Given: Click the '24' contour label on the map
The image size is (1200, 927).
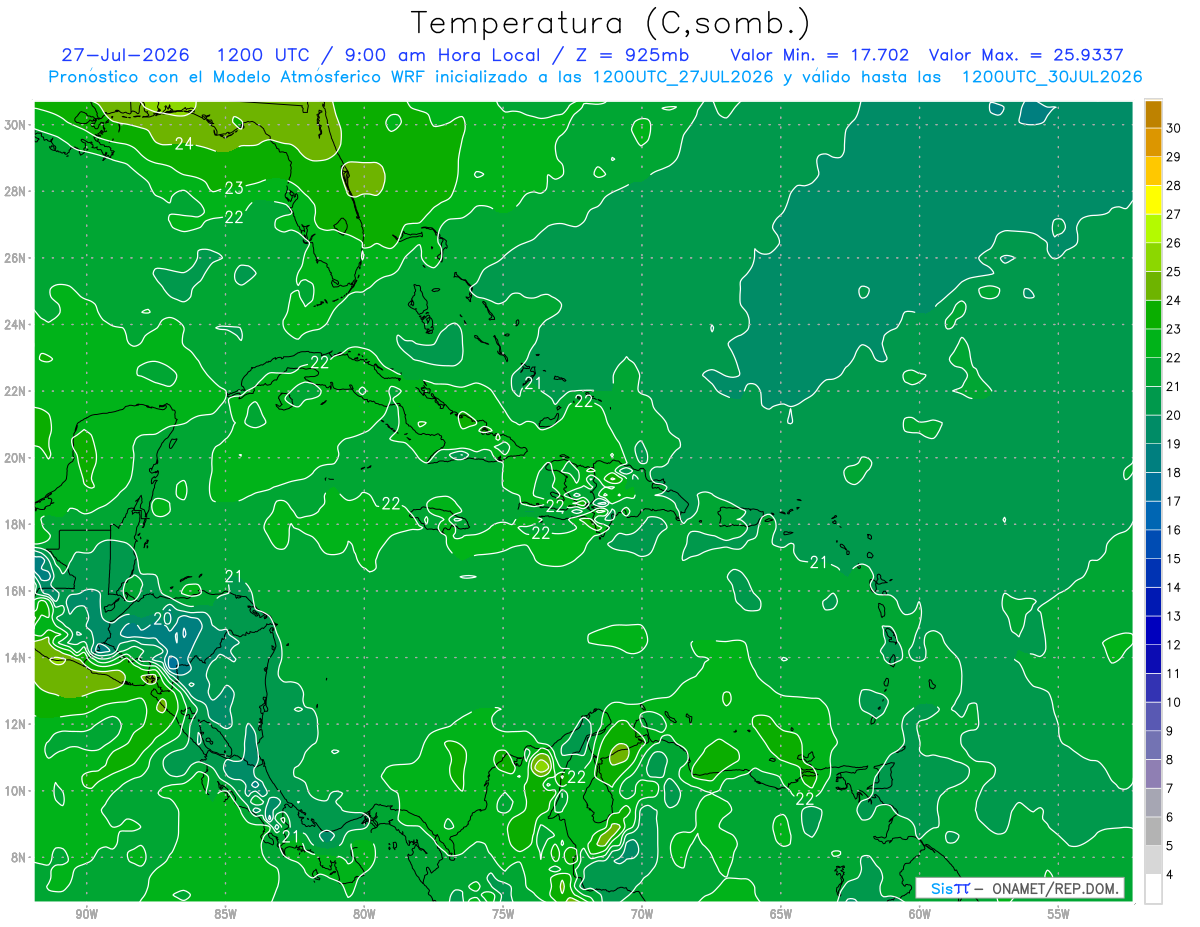Looking at the screenshot, I should (184, 144).
